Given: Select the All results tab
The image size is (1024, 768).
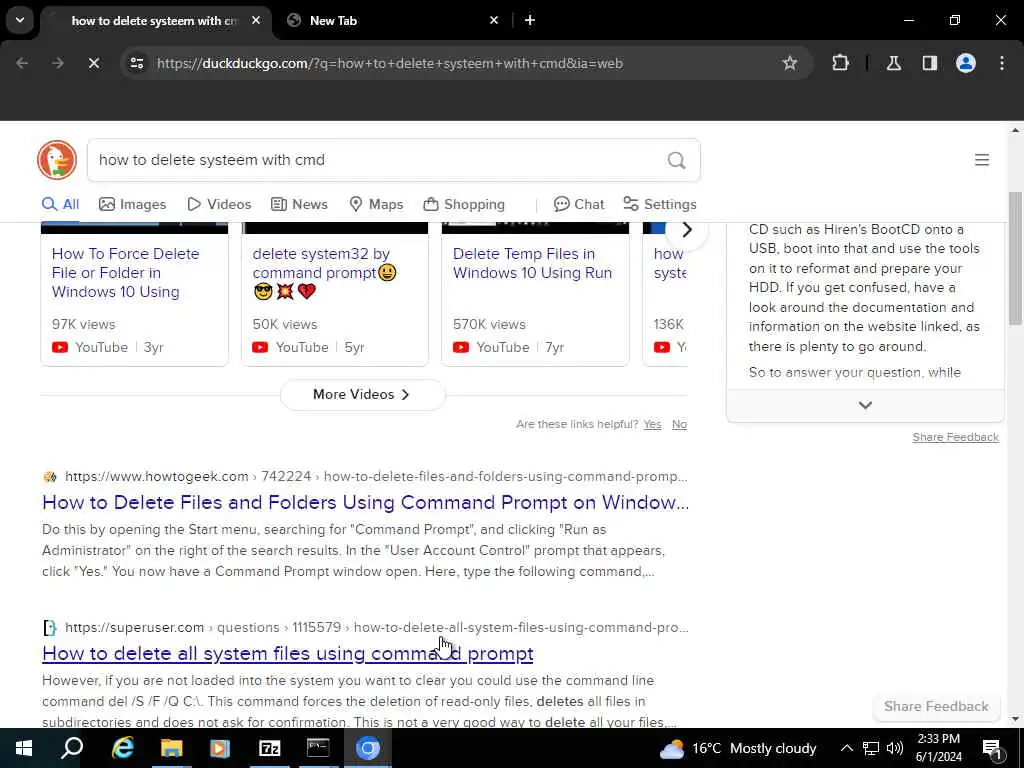Looking at the screenshot, I should coord(60,204).
